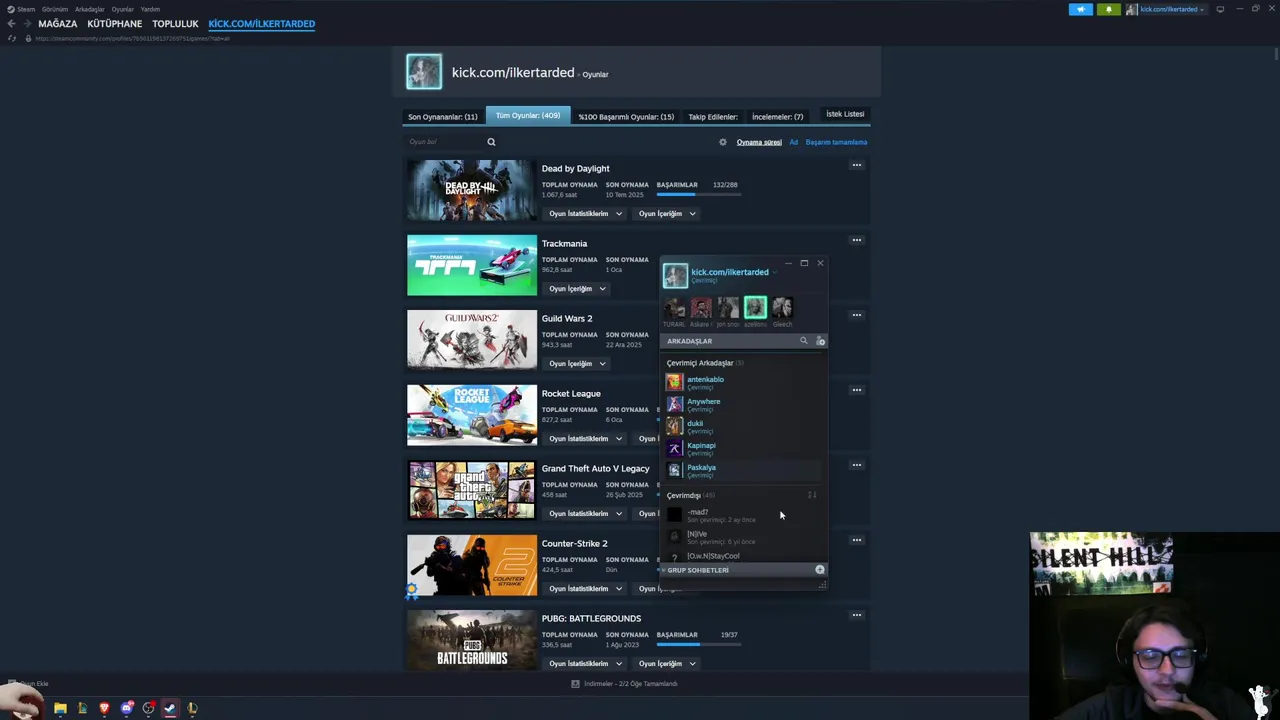This screenshot has height=720, width=1280.
Task: Sort games by Oynama süresi
Action: tap(759, 142)
